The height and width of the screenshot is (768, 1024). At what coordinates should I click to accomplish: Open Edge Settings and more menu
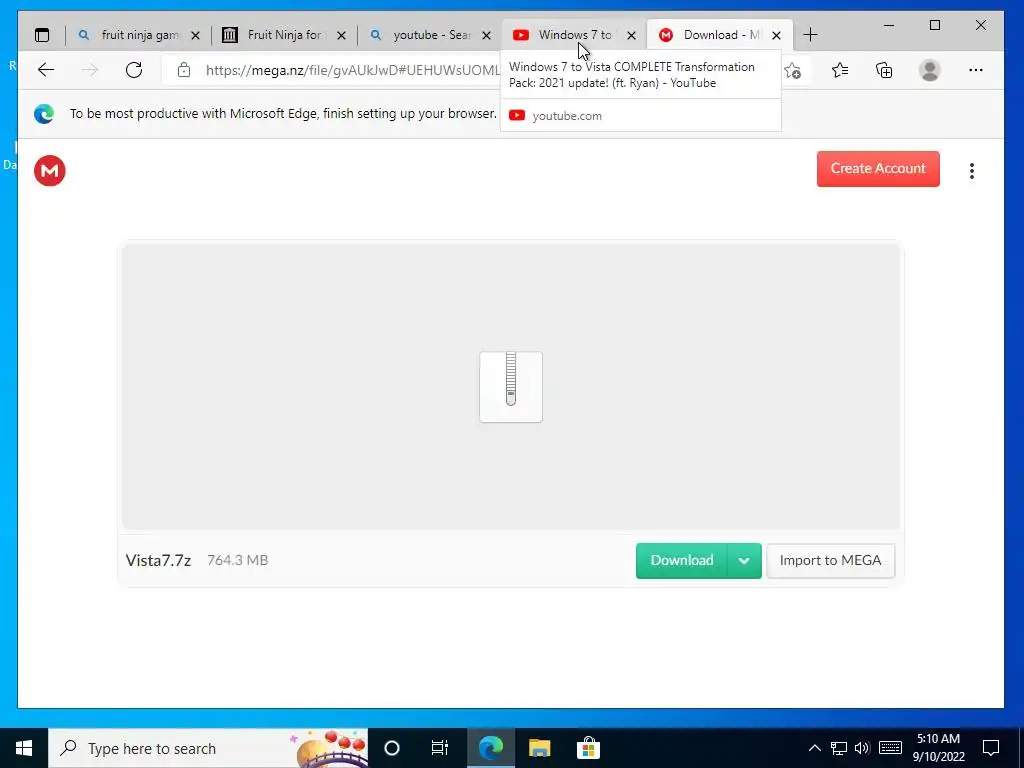976,70
